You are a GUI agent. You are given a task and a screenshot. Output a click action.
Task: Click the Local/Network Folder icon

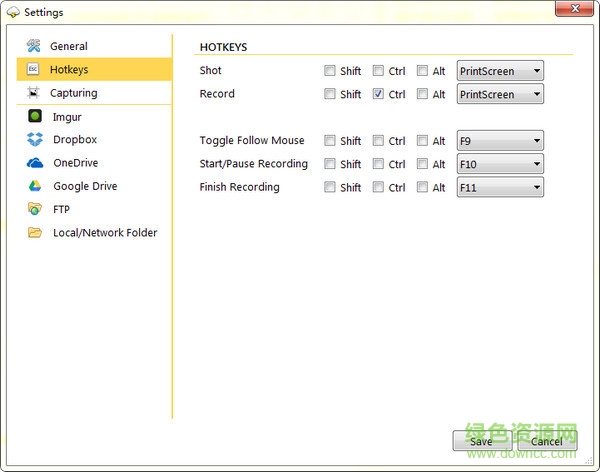coord(35,233)
